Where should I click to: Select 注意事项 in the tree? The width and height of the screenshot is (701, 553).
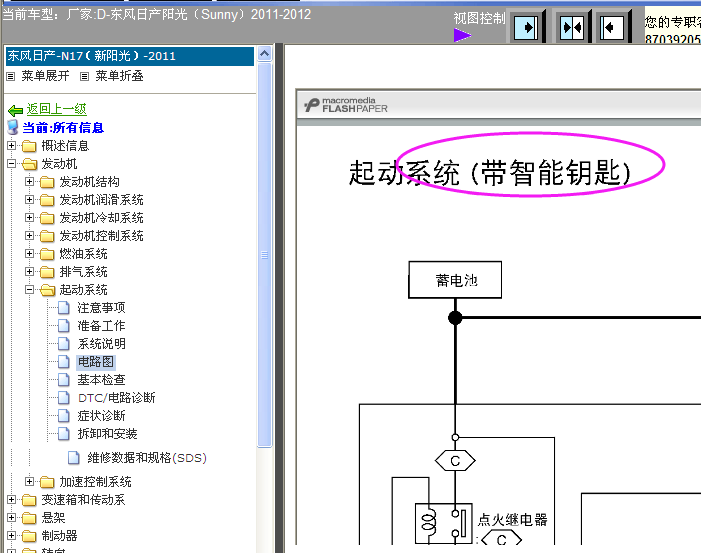(x=101, y=308)
